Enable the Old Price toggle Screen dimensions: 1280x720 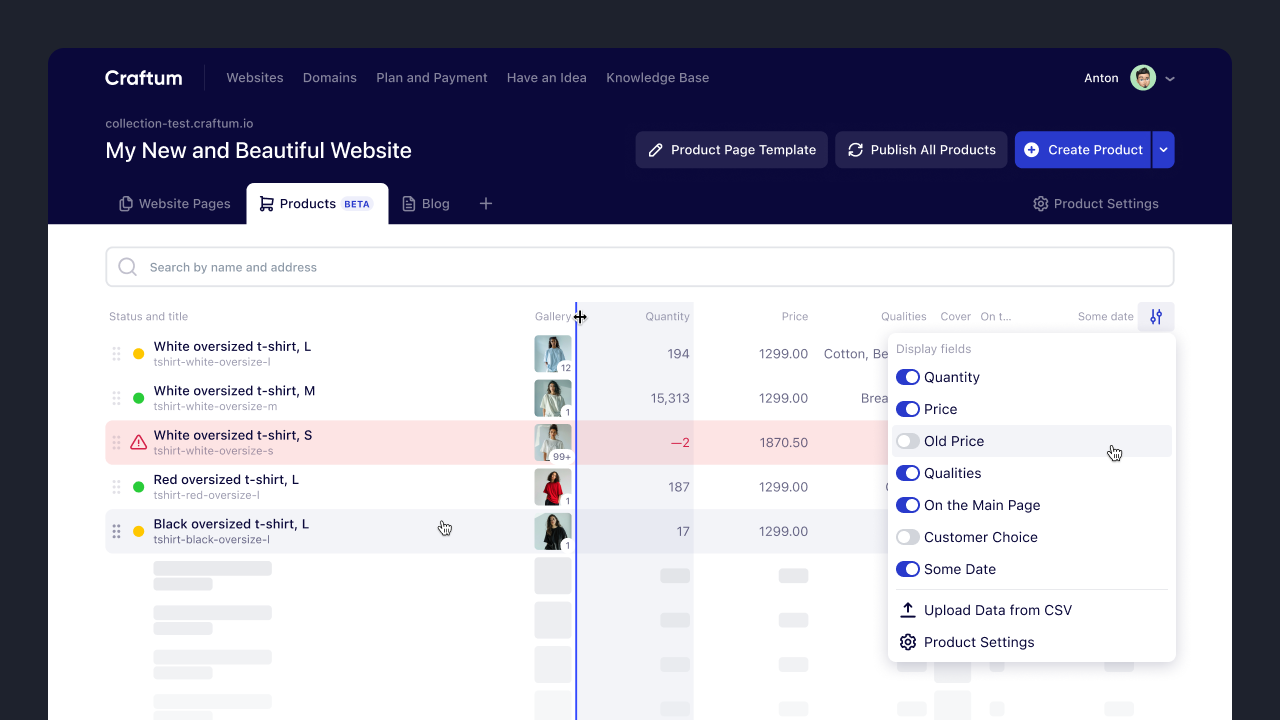(907, 441)
